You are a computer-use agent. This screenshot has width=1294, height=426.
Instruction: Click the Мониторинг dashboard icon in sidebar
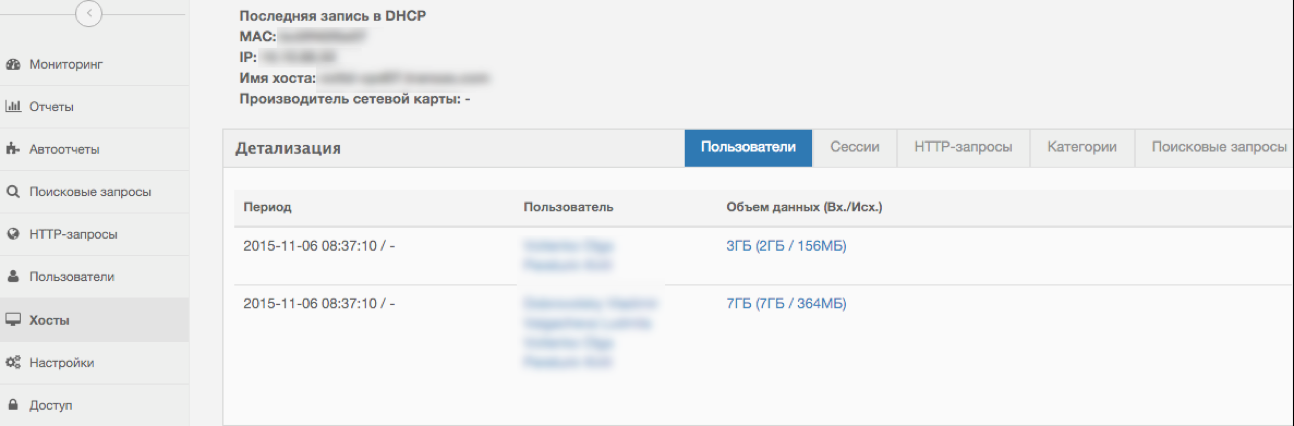[x=14, y=65]
